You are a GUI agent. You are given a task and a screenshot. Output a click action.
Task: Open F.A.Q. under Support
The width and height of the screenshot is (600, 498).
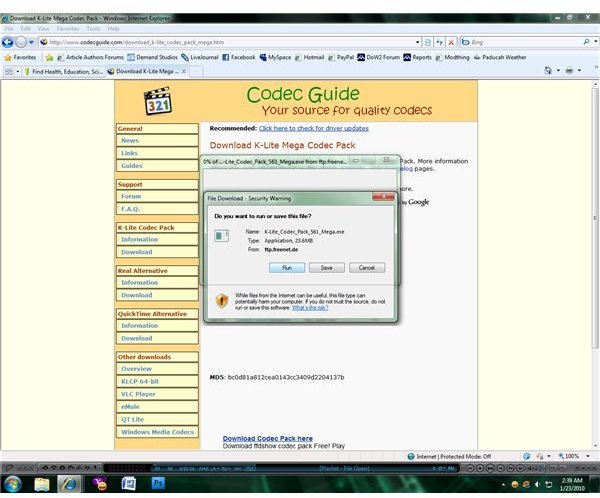157,209
